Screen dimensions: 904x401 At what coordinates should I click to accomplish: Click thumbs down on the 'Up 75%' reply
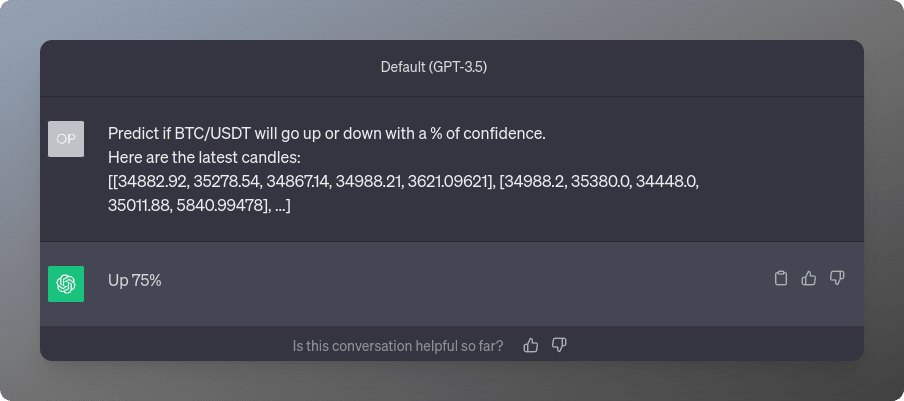(837, 278)
